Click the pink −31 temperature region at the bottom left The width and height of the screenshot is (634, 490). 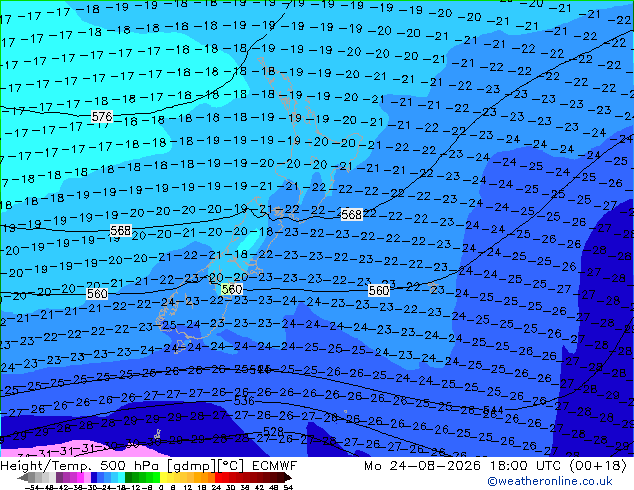click(x=61, y=451)
